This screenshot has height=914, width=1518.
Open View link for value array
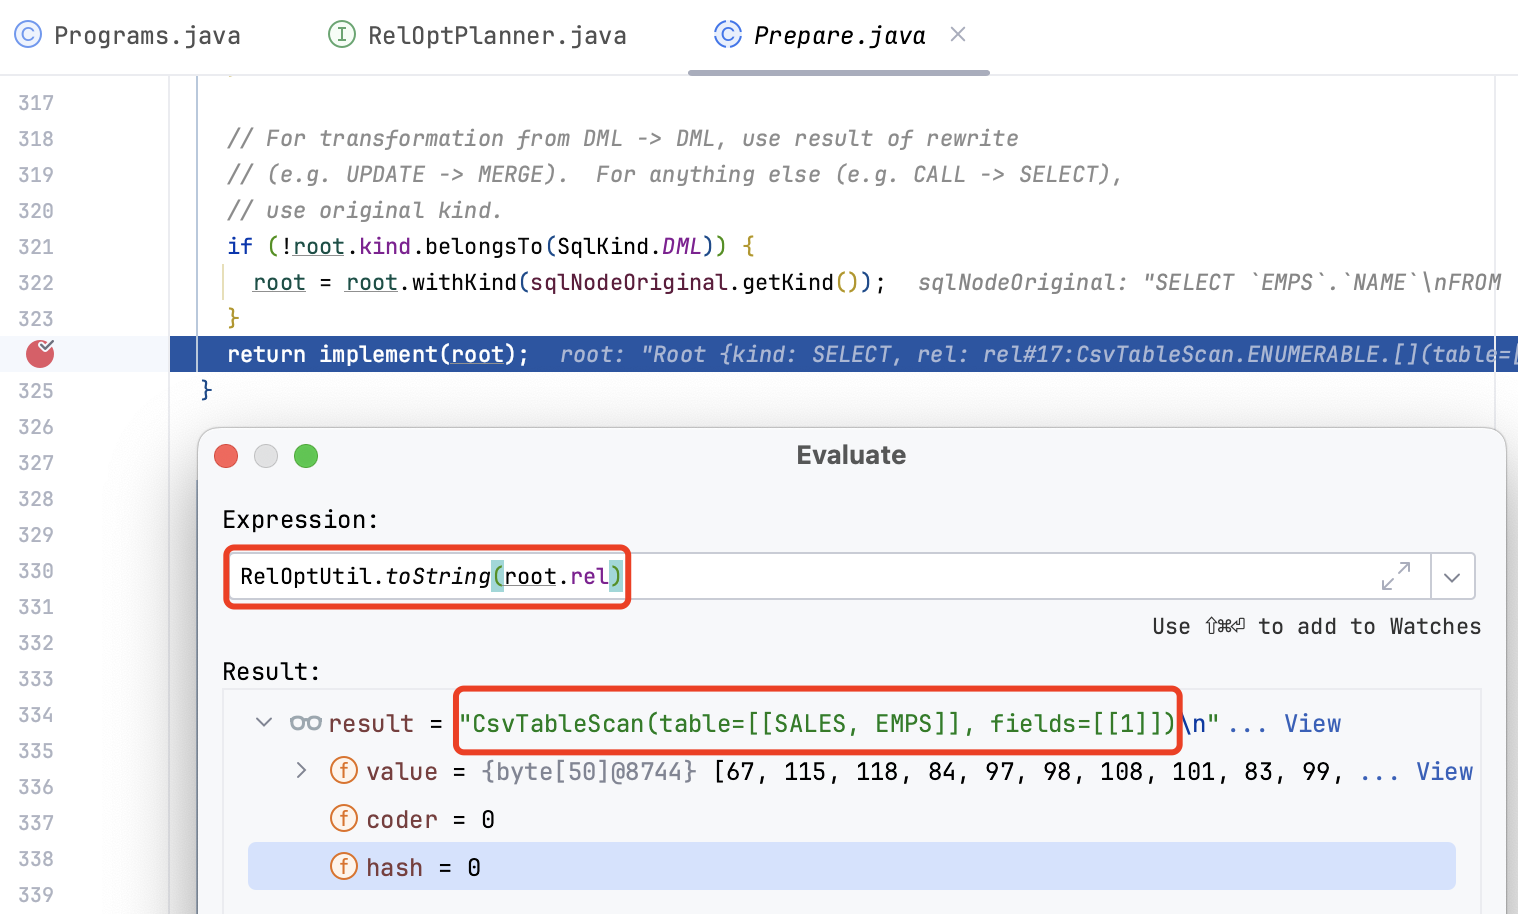(x=1444, y=771)
